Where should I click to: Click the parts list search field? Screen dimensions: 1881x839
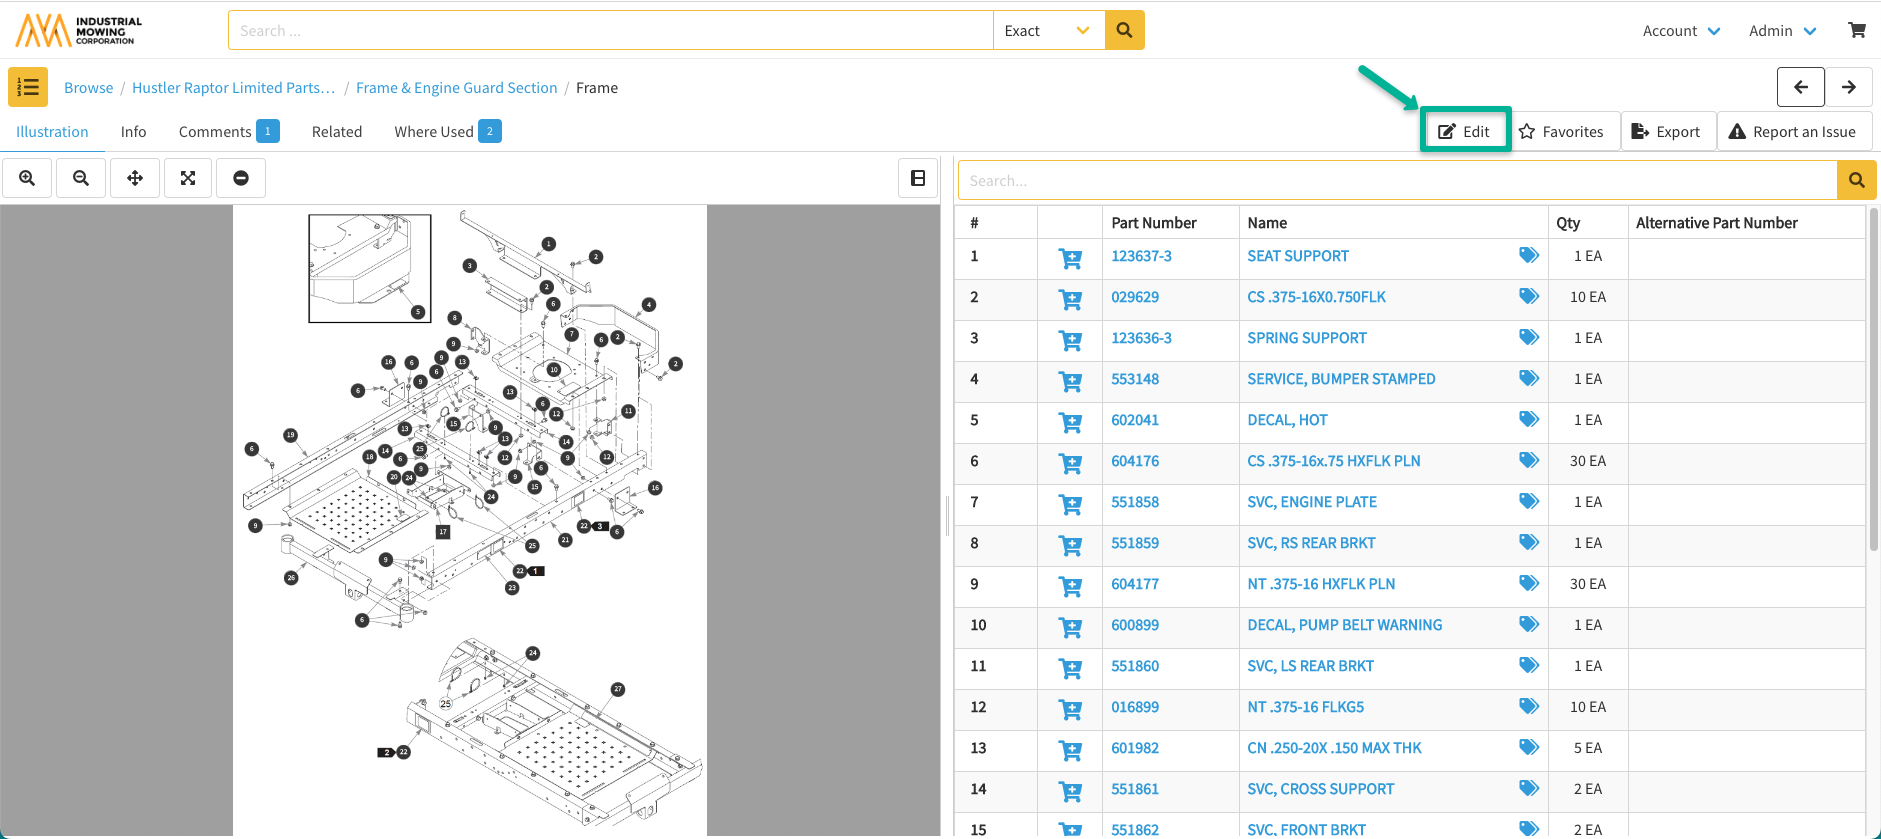pos(1397,181)
